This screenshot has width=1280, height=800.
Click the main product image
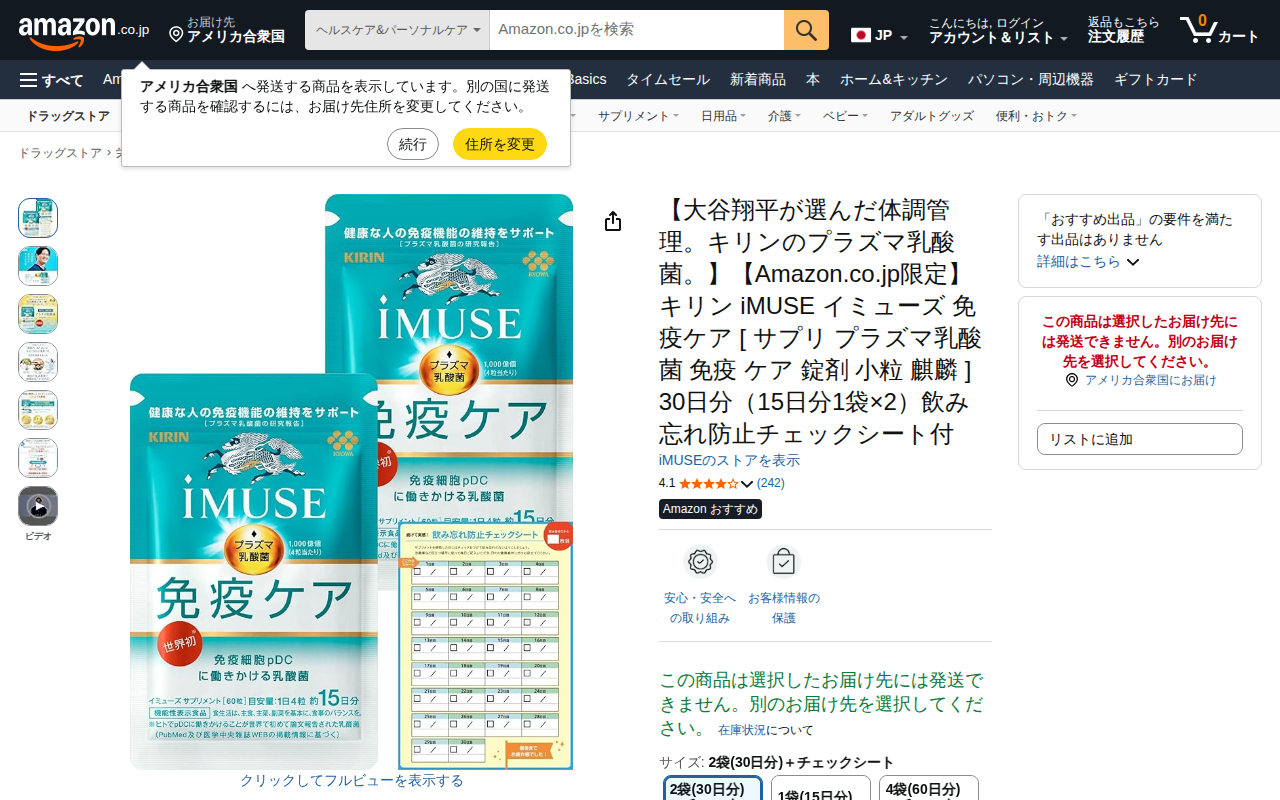point(352,482)
